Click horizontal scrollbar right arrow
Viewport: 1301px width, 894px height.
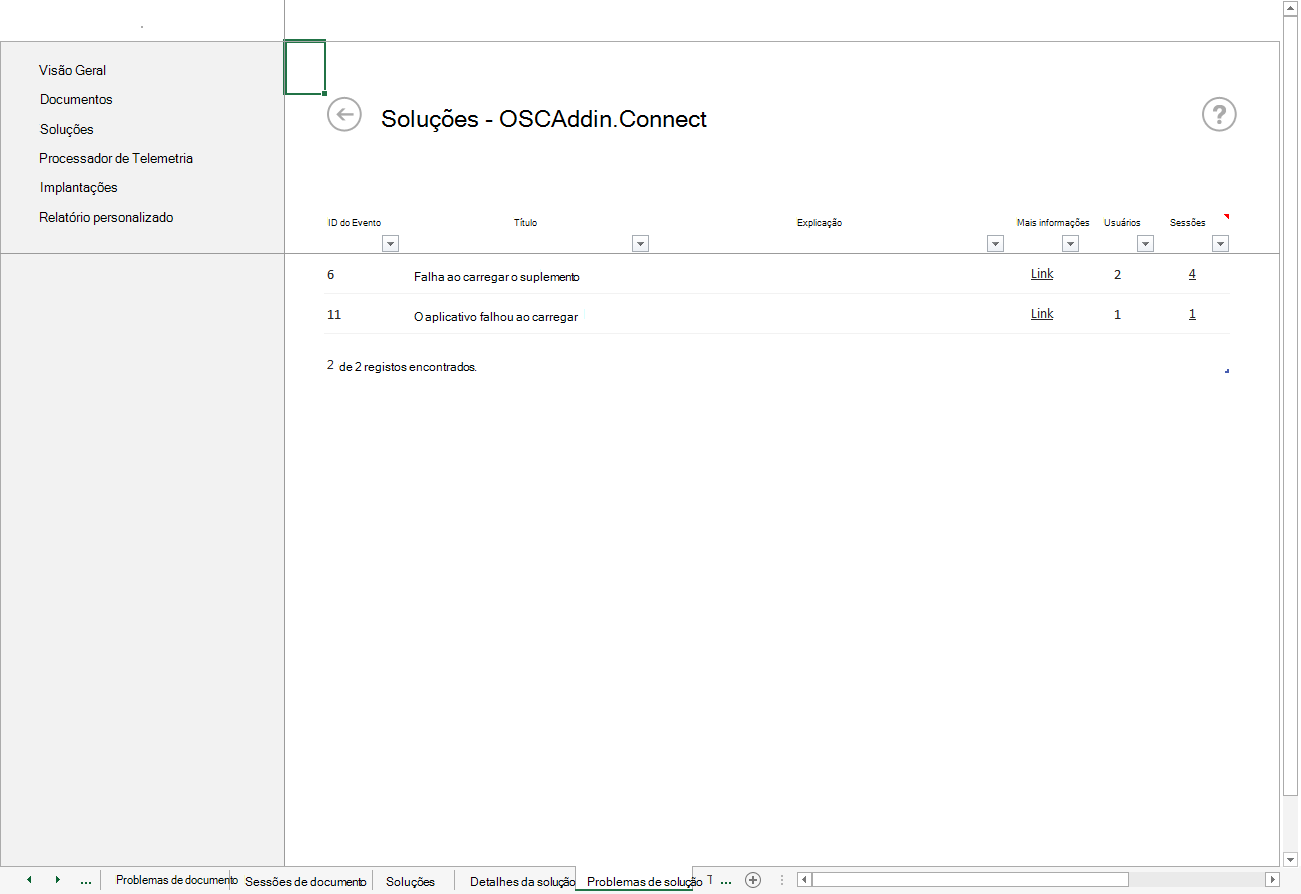1272,880
